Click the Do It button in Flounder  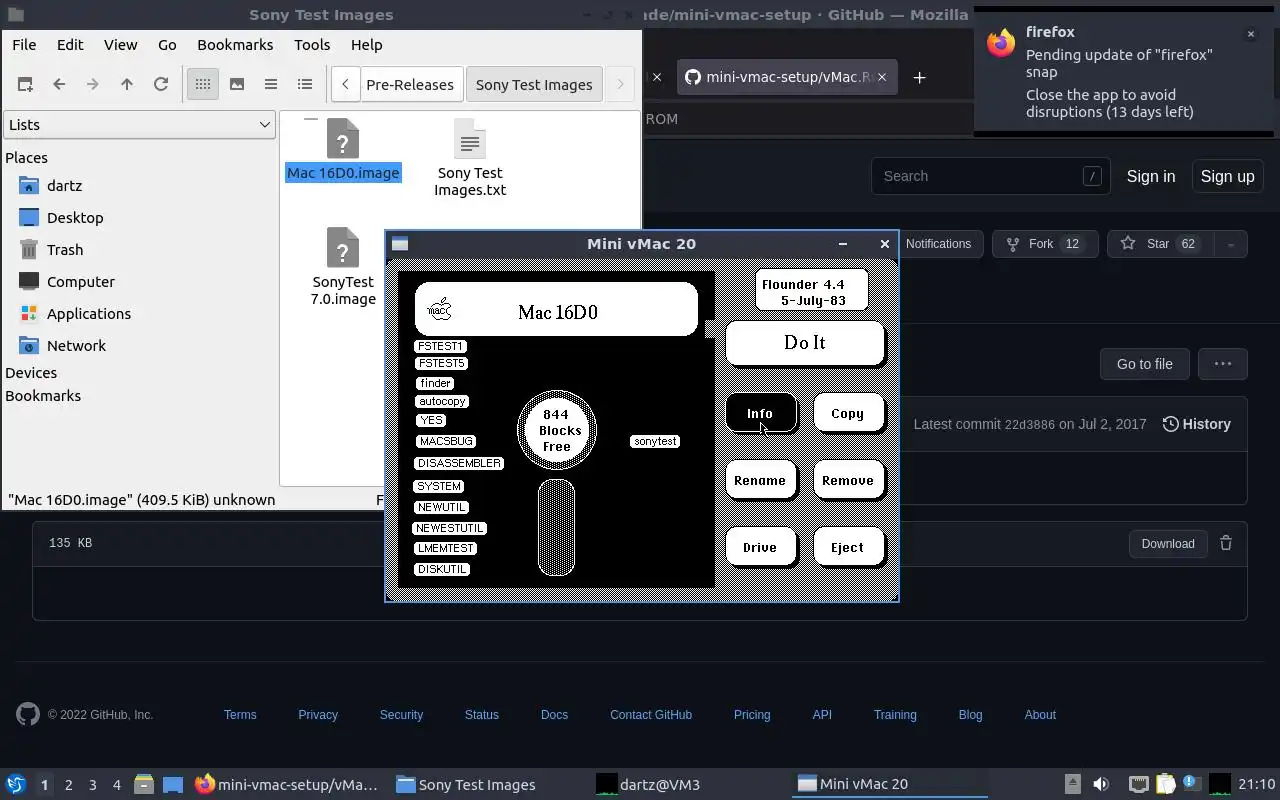click(805, 343)
